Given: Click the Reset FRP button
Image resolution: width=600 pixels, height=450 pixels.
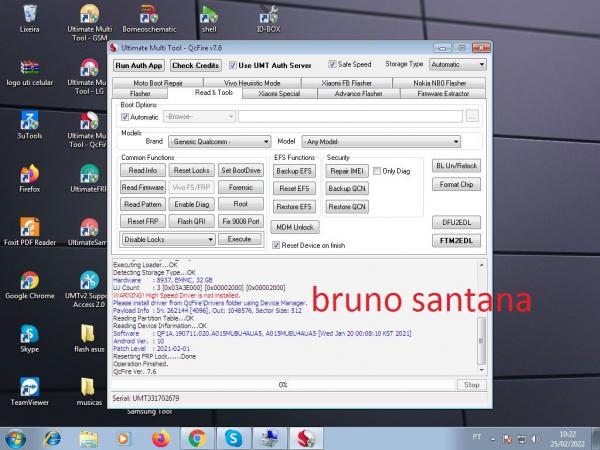Looking at the screenshot, I should (143, 221).
